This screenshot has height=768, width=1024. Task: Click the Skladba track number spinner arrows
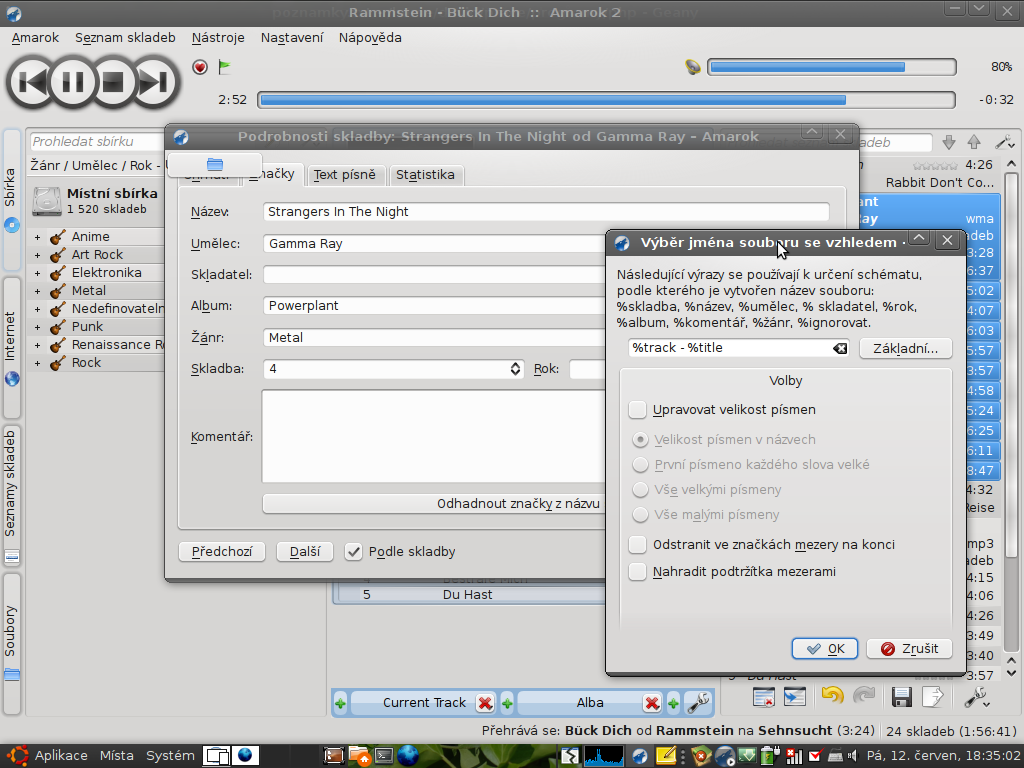click(x=515, y=369)
